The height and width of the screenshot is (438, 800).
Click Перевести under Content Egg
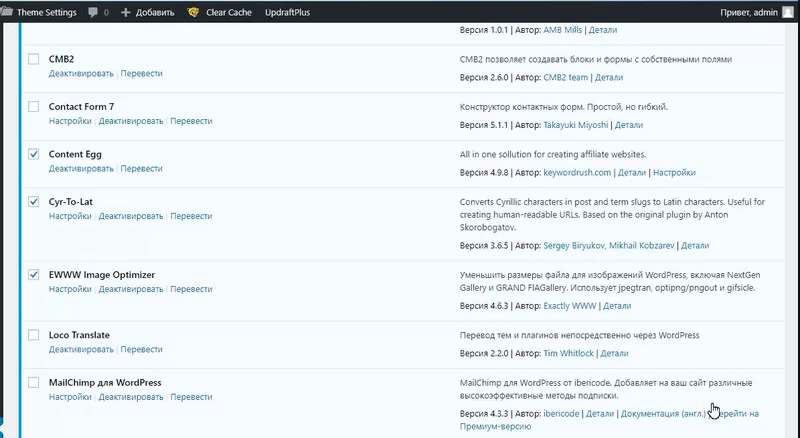coord(141,168)
